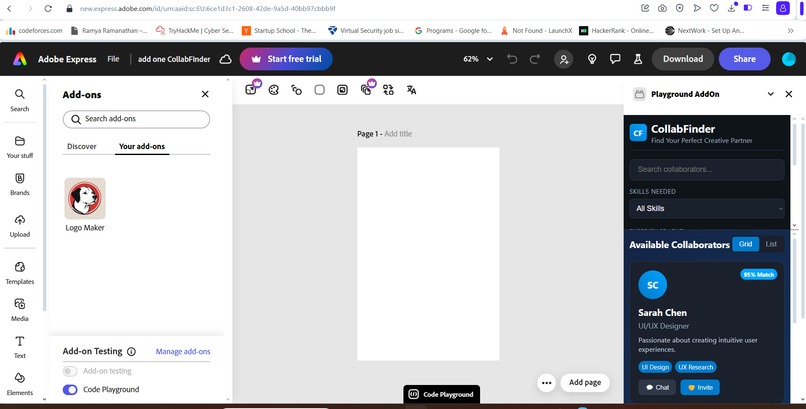Click the premium generate tool with crown
Viewport: 806px width, 409px height.
click(x=252, y=89)
